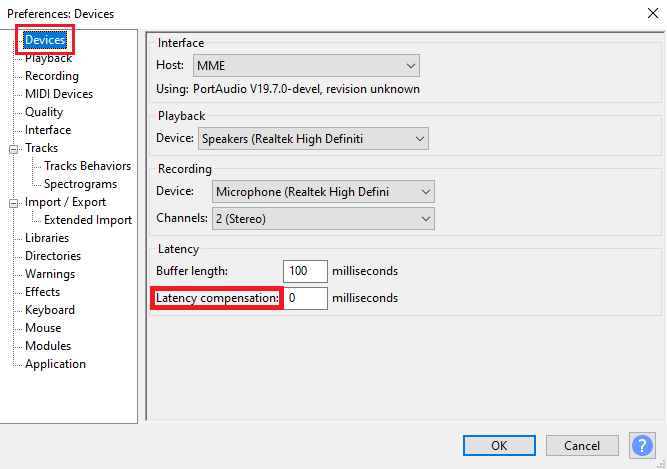This screenshot has height=469, width=667.
Task: Select Devices in the preferences tree
Action: point(45,40)
